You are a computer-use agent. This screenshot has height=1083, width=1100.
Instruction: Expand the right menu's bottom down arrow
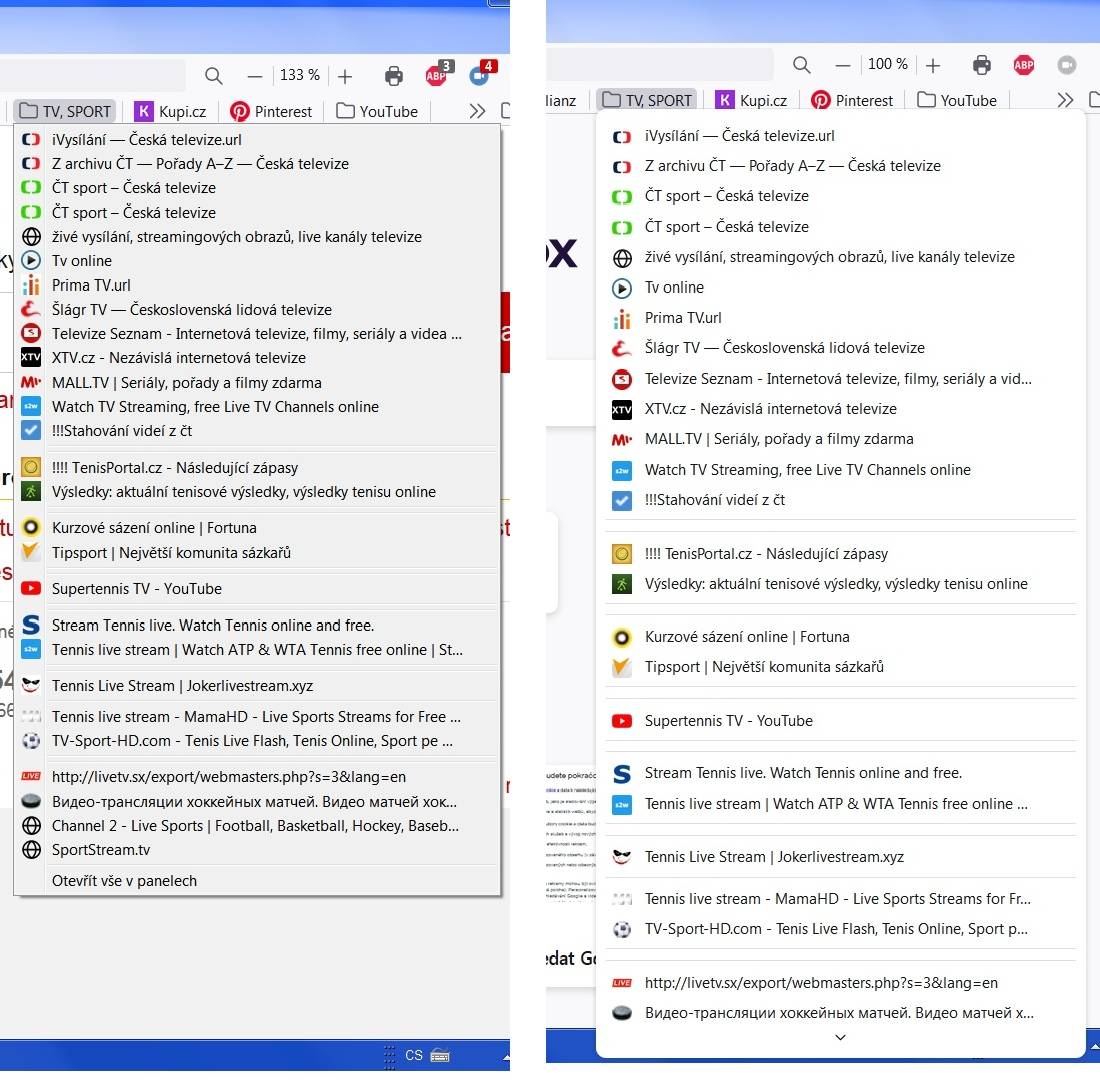(x=840, y=1037)
